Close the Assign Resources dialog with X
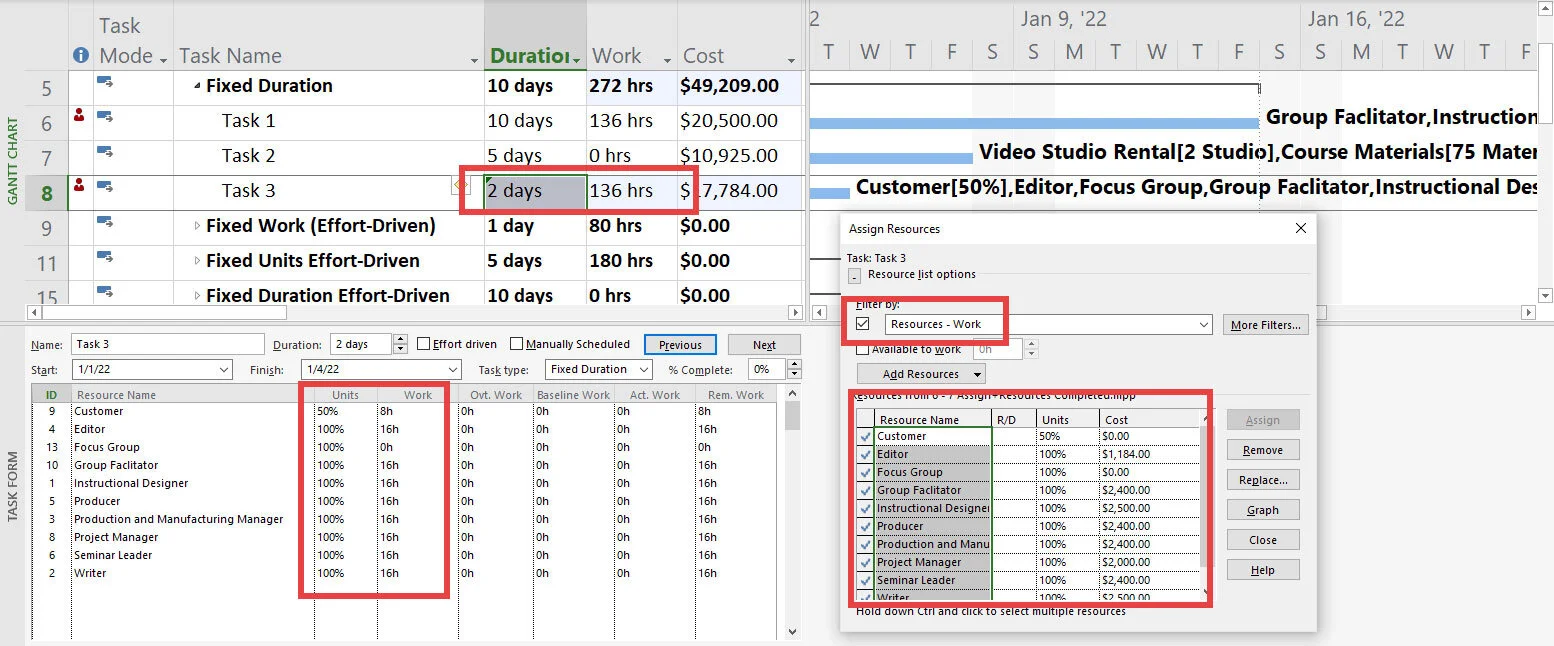The height and width of the screenshot is (646, 1554). pyautogui.click(x=1300, y=228)
